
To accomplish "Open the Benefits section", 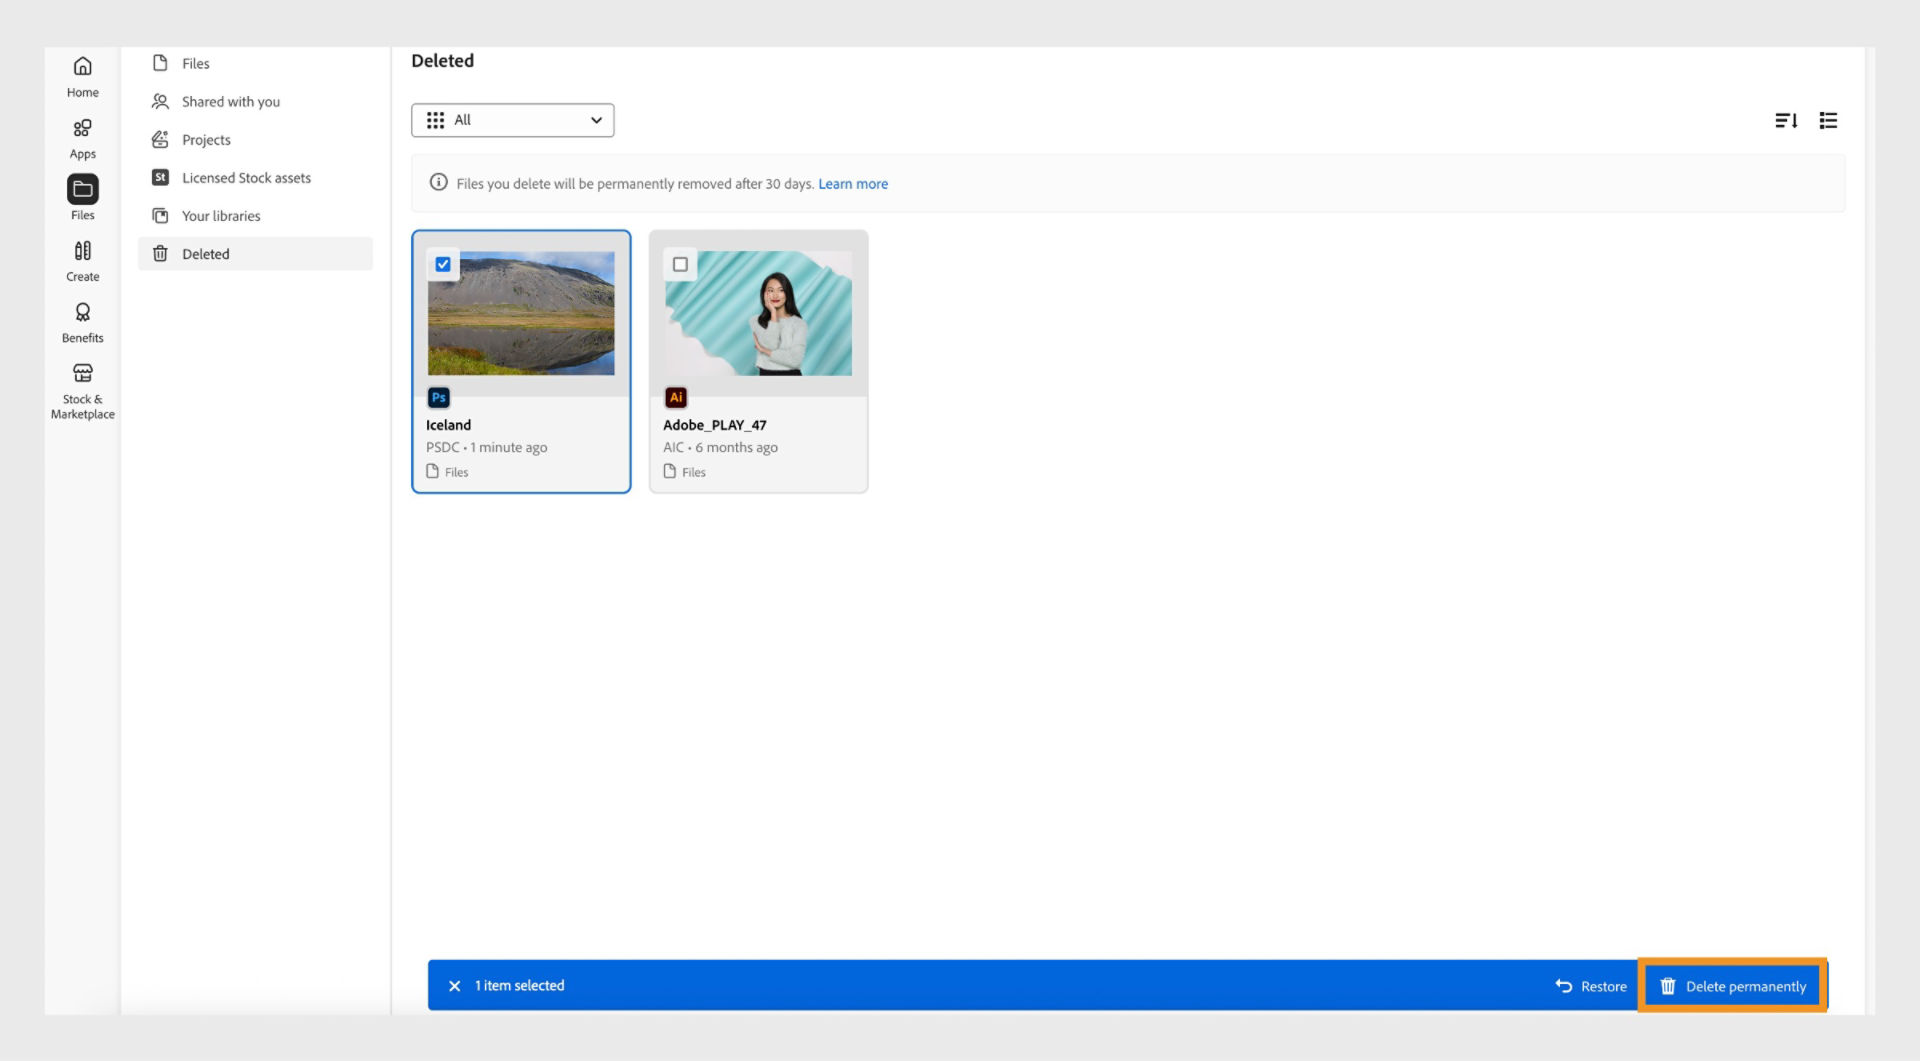I will coord(82,320).
